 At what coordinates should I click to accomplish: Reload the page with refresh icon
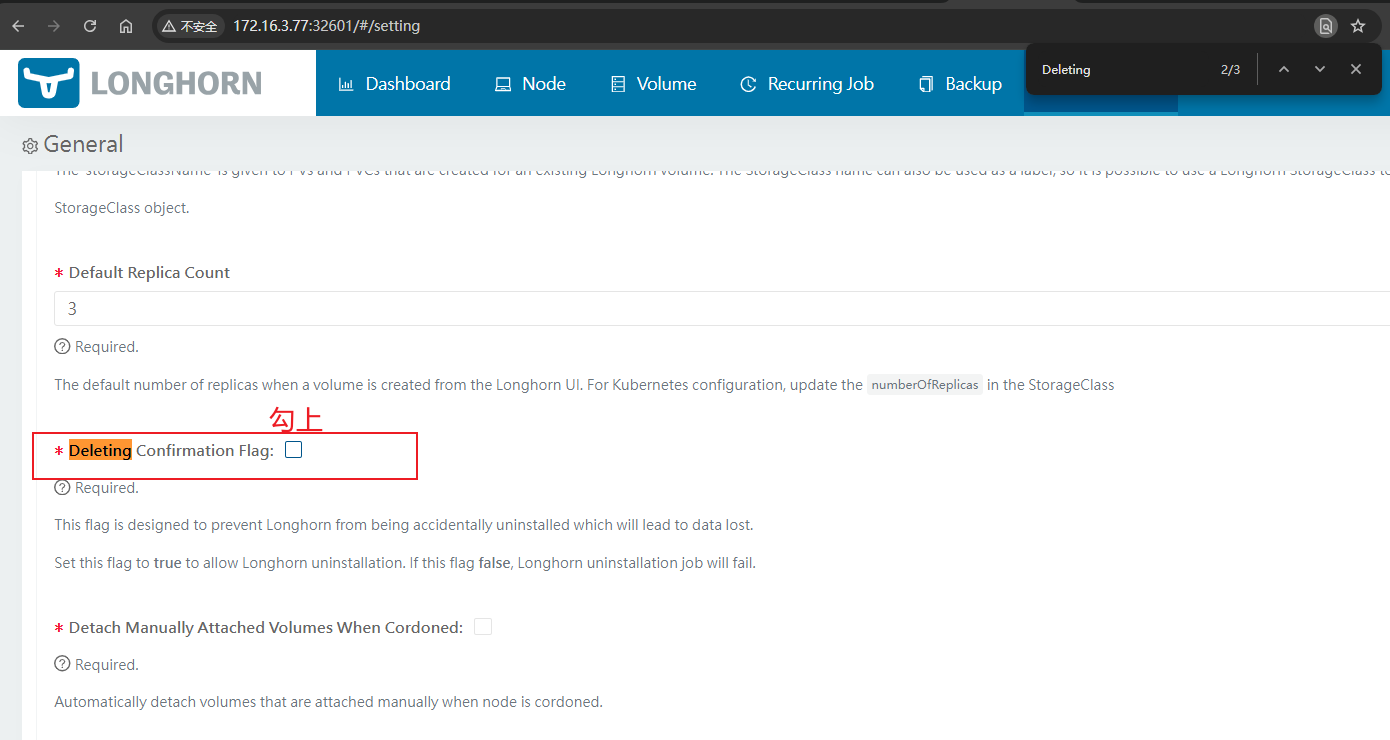pyautogui.click(x=90, y=26)
